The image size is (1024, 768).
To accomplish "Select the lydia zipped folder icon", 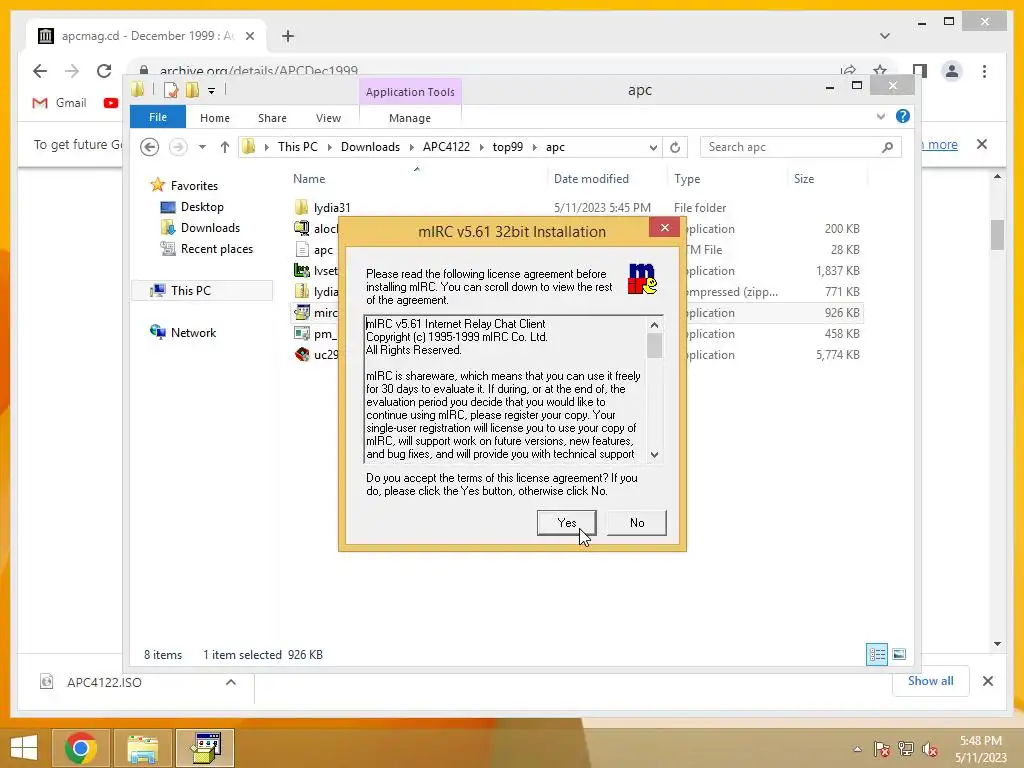I will point(302,291).
